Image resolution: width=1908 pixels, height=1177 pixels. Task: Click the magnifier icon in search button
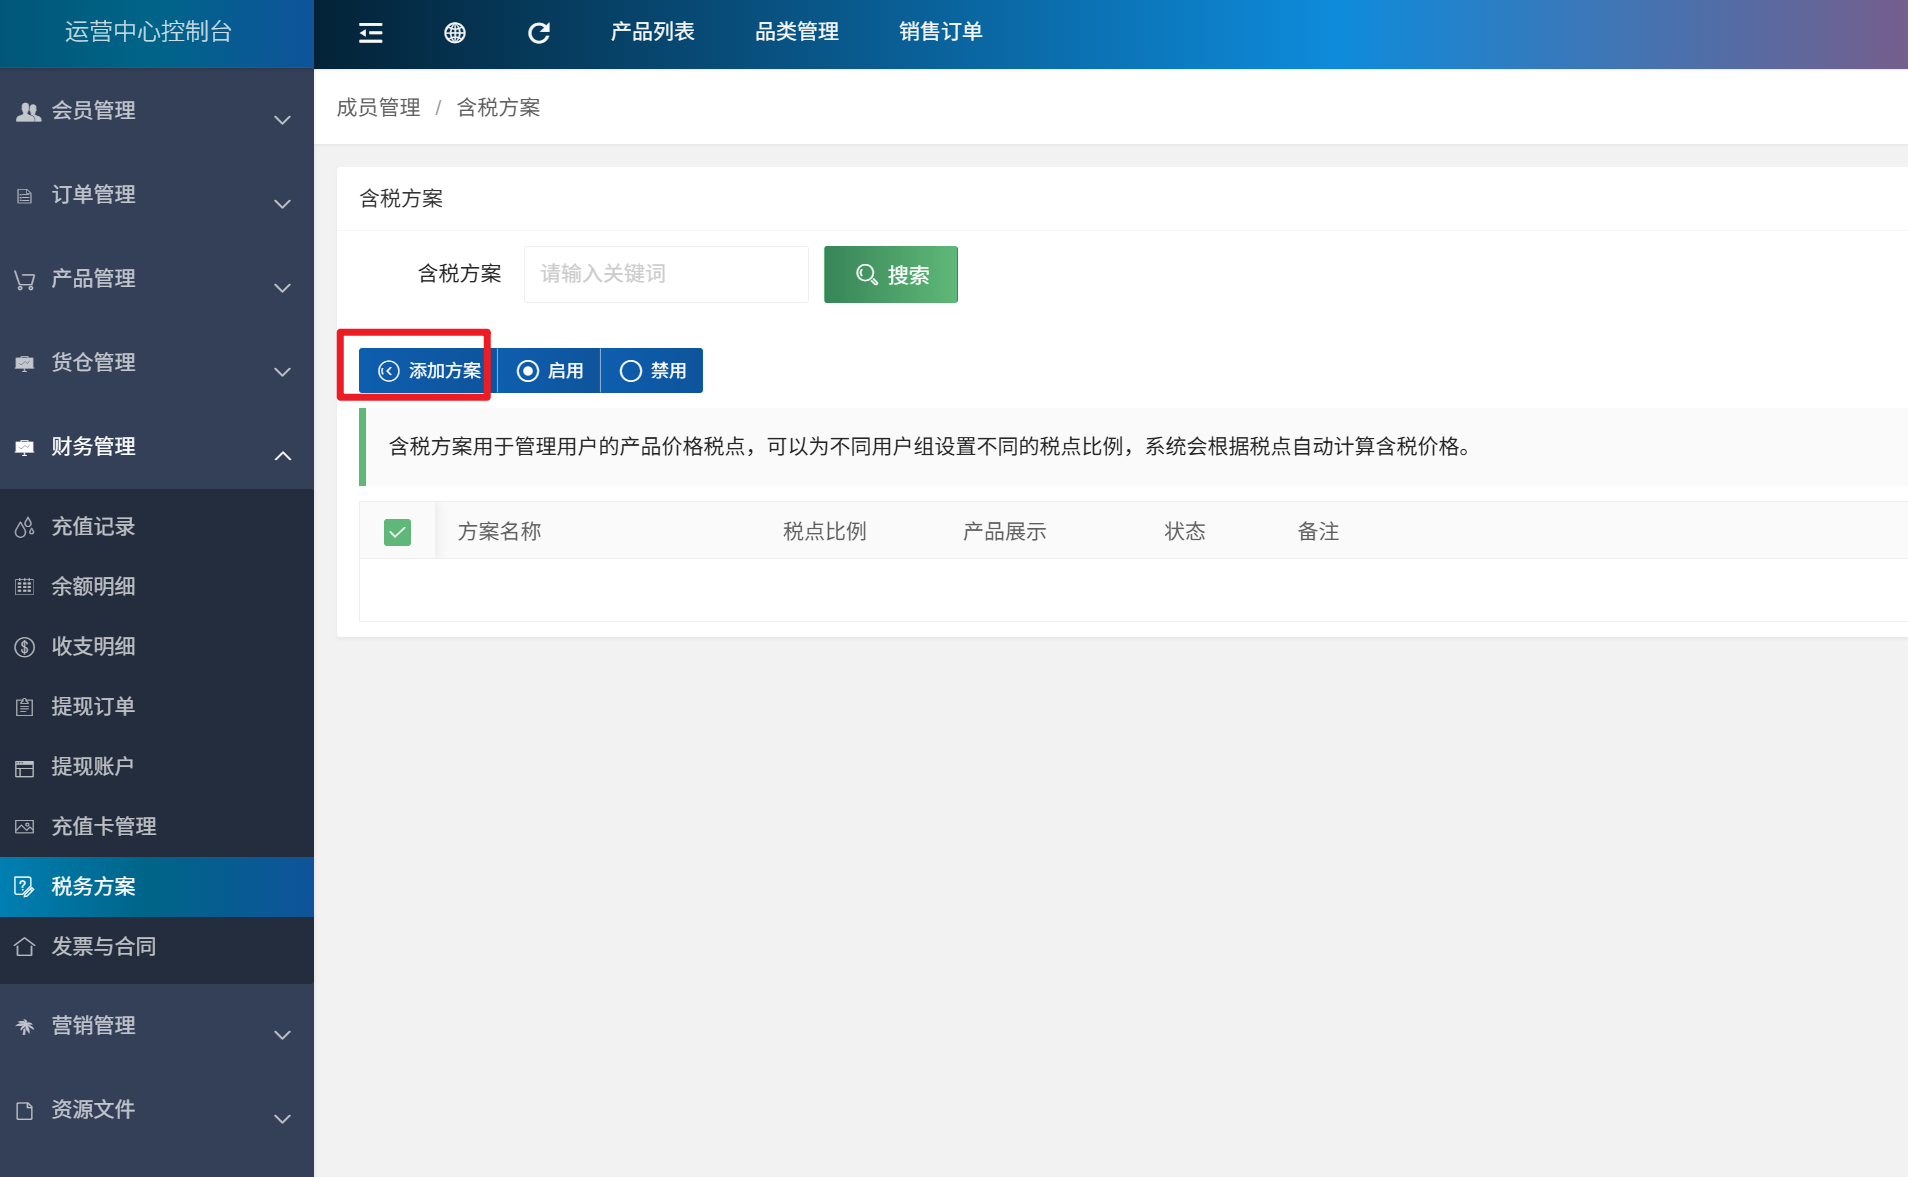pos(866,275)
